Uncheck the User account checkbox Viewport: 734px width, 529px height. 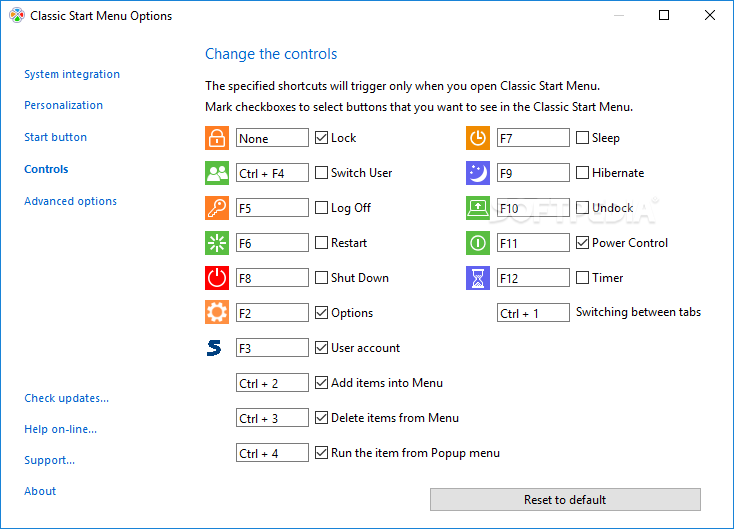(321, 347)
